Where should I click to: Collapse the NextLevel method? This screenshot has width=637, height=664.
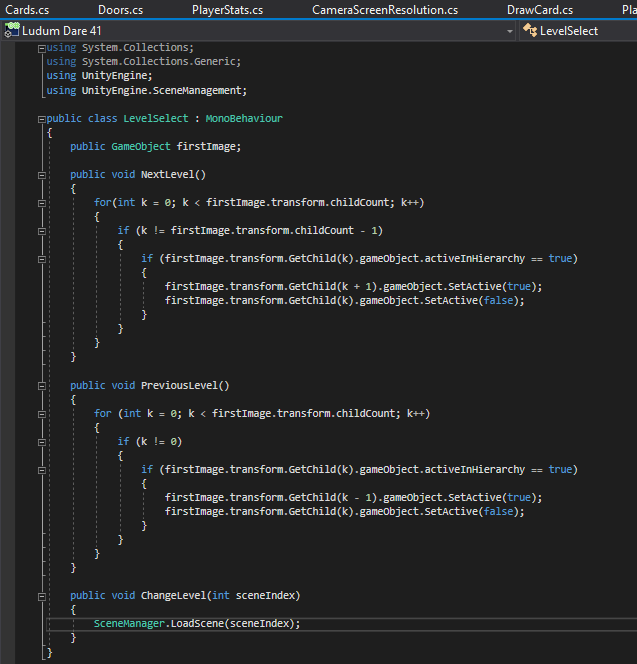42,175
